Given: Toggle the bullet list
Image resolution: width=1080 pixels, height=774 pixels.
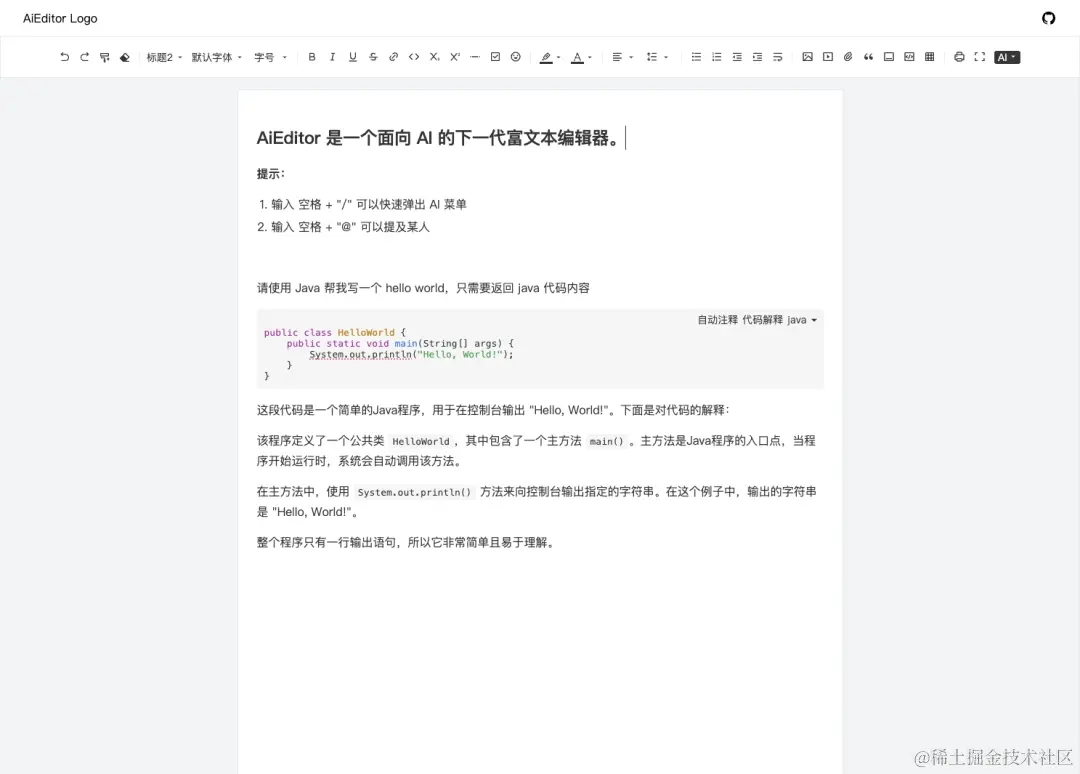Looking at the screenshot, I should 696,57.
